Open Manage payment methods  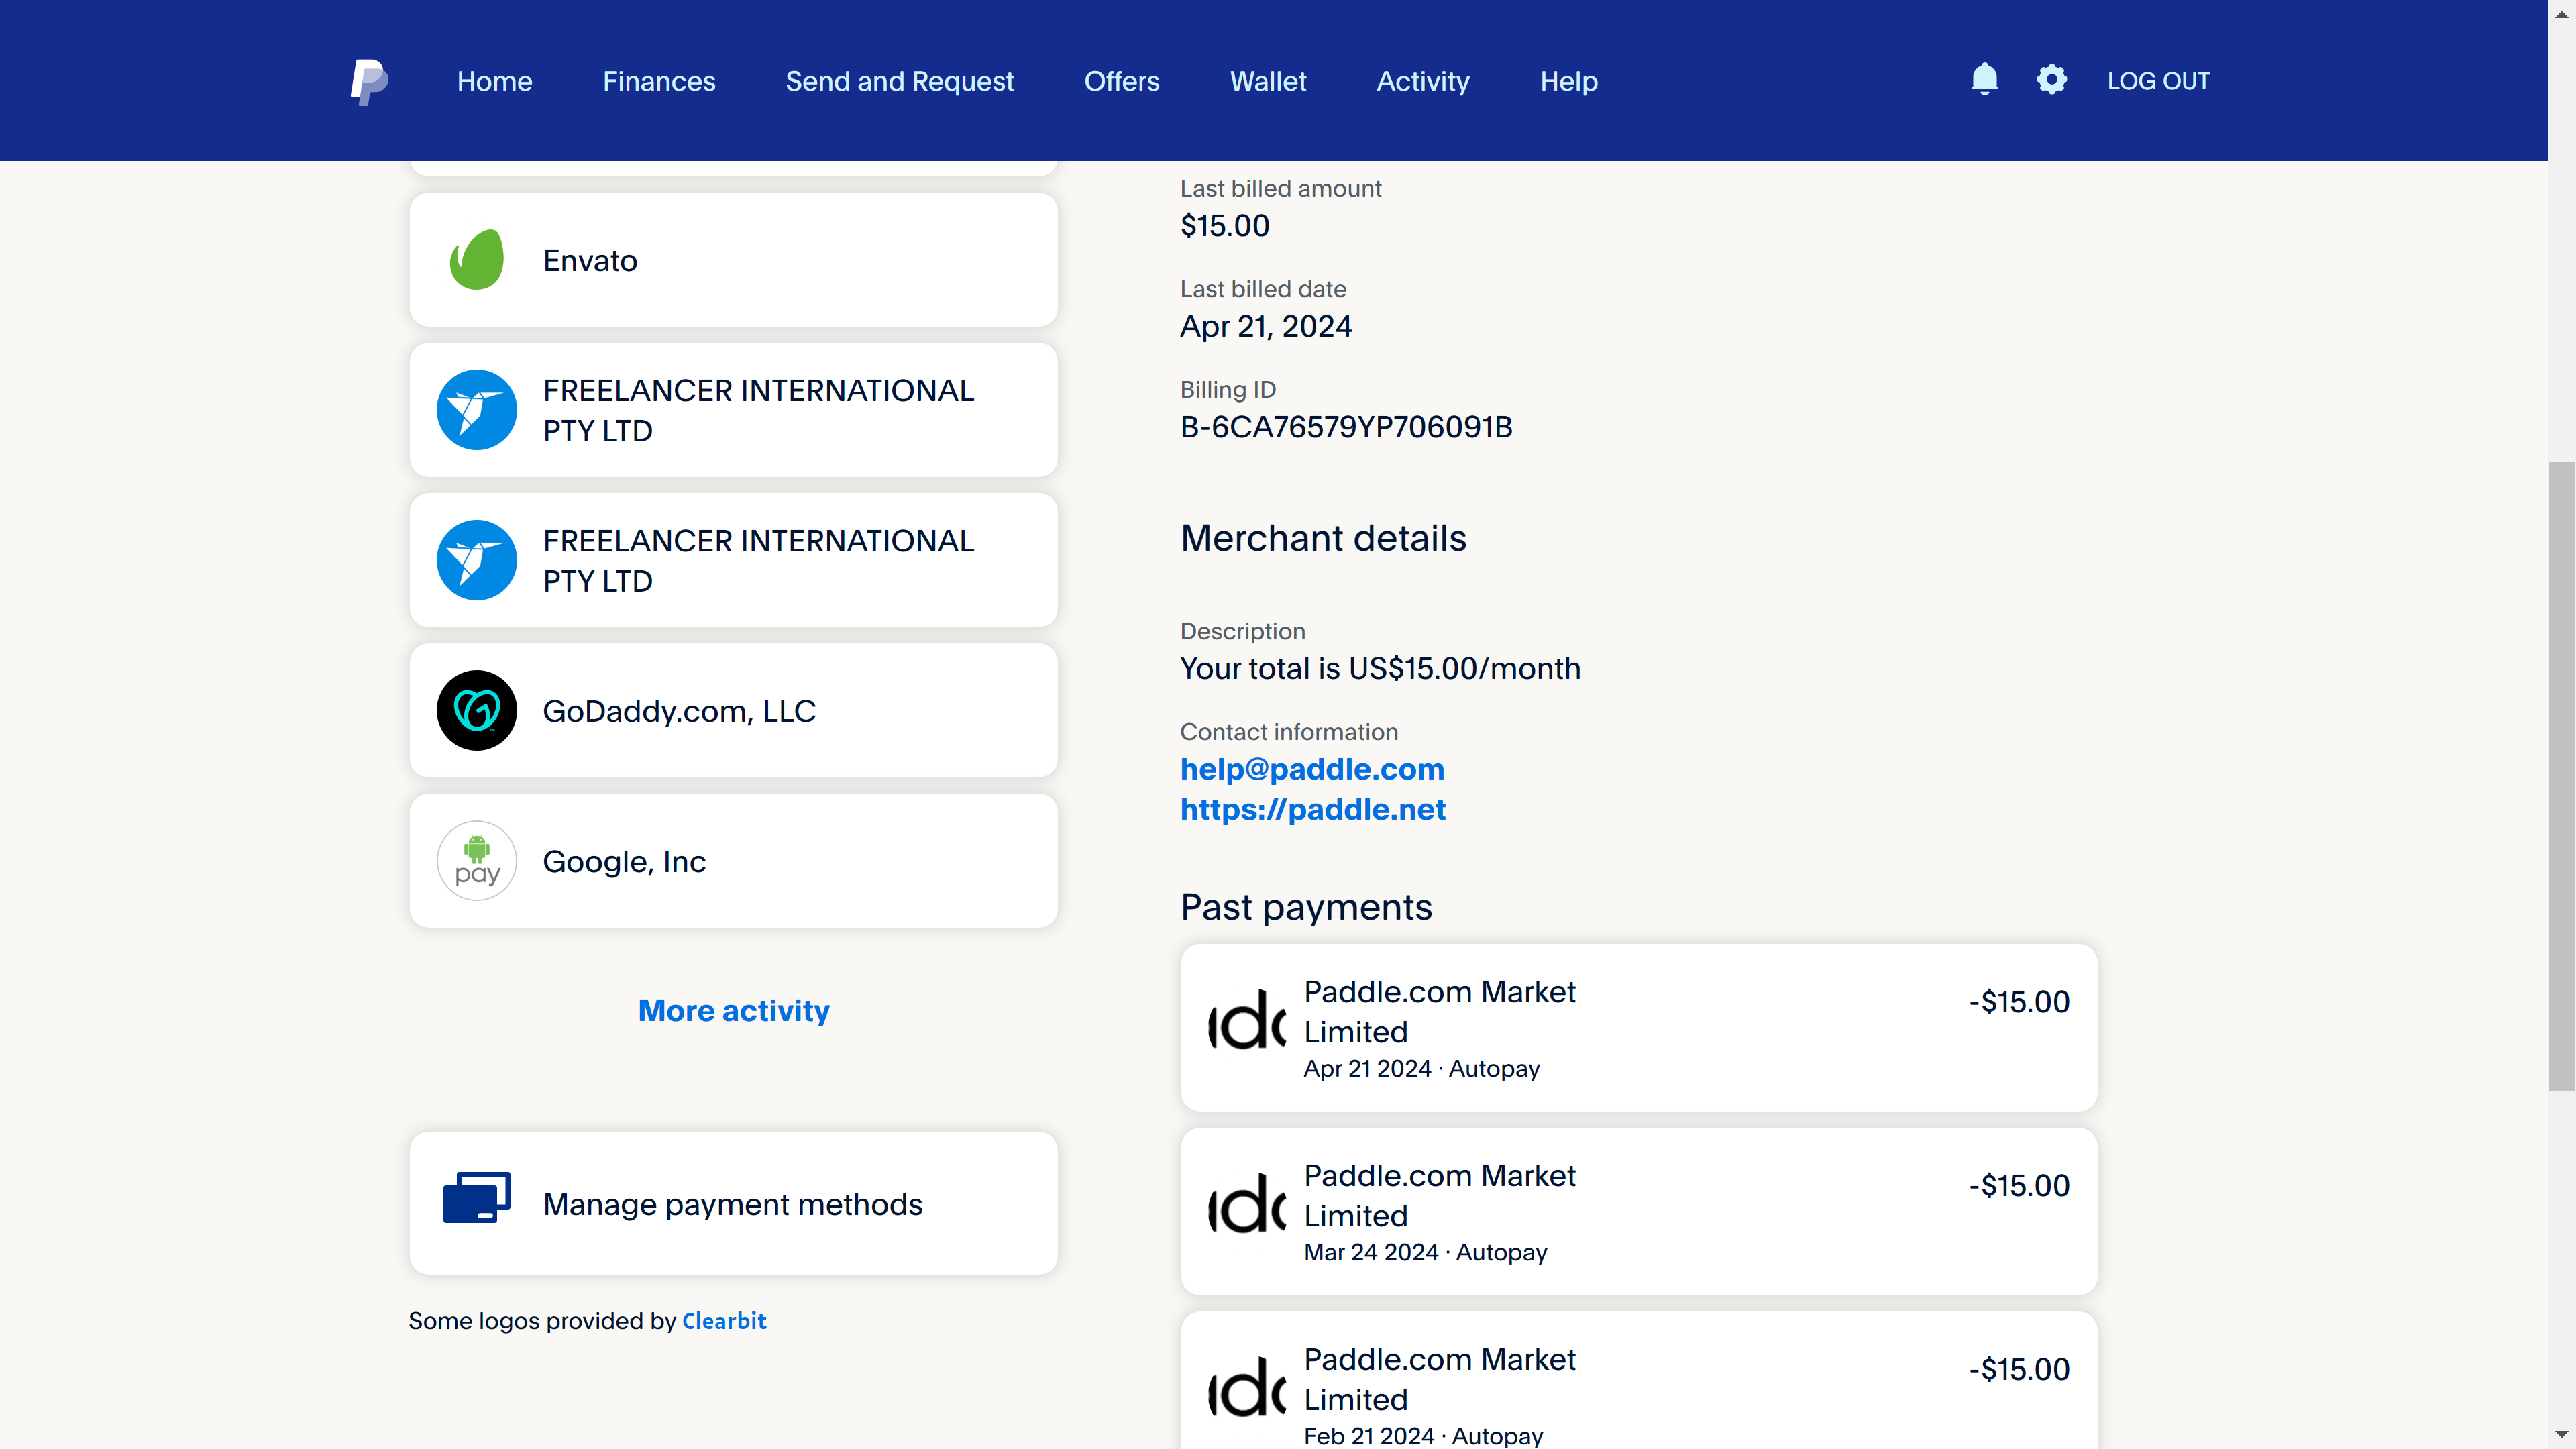pyautogui.click(x=734, y=1203)
